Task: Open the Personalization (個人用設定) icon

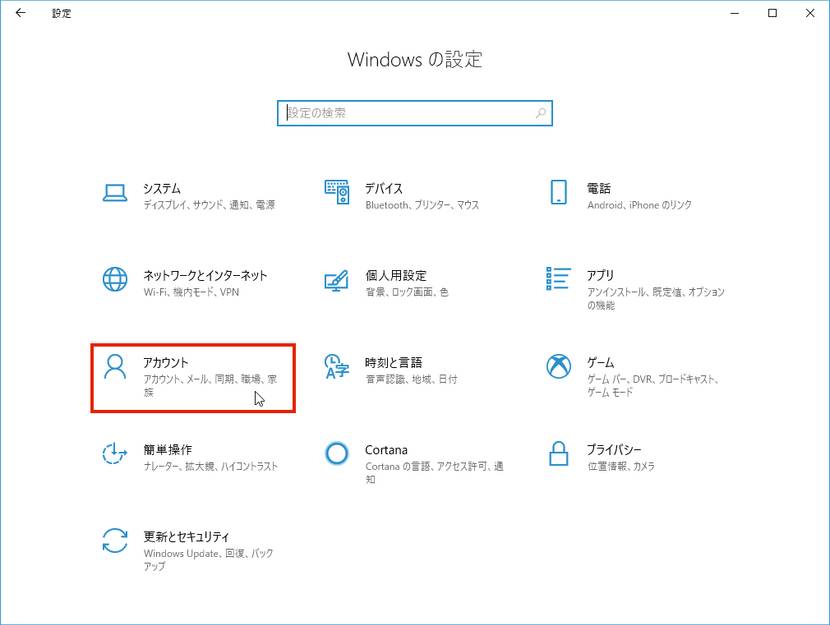Action: 337,280
